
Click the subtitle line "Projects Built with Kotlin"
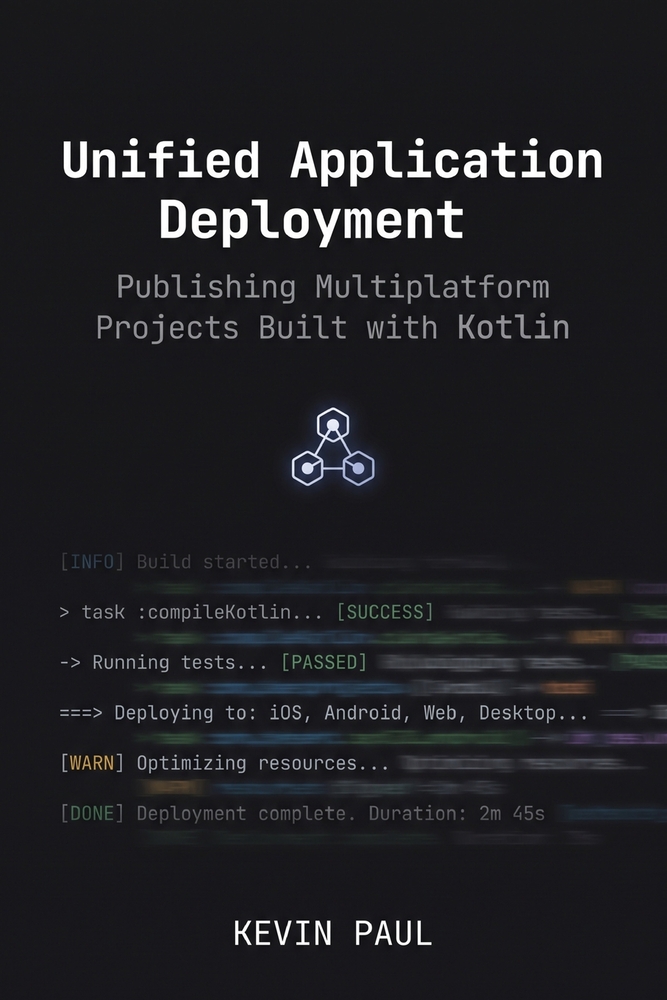[332, 327]
